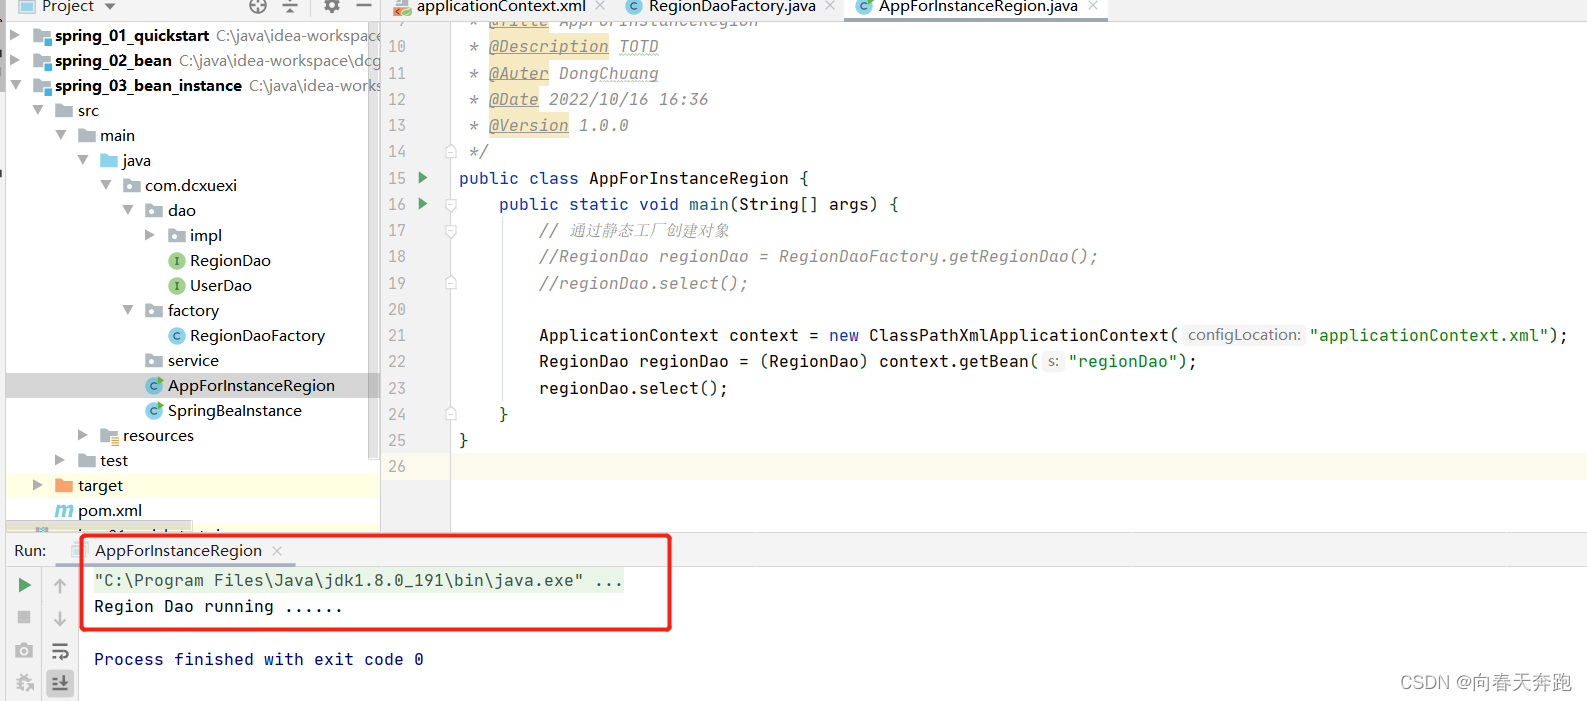Click 'Region Dao running ......' output line

[219, 607]
